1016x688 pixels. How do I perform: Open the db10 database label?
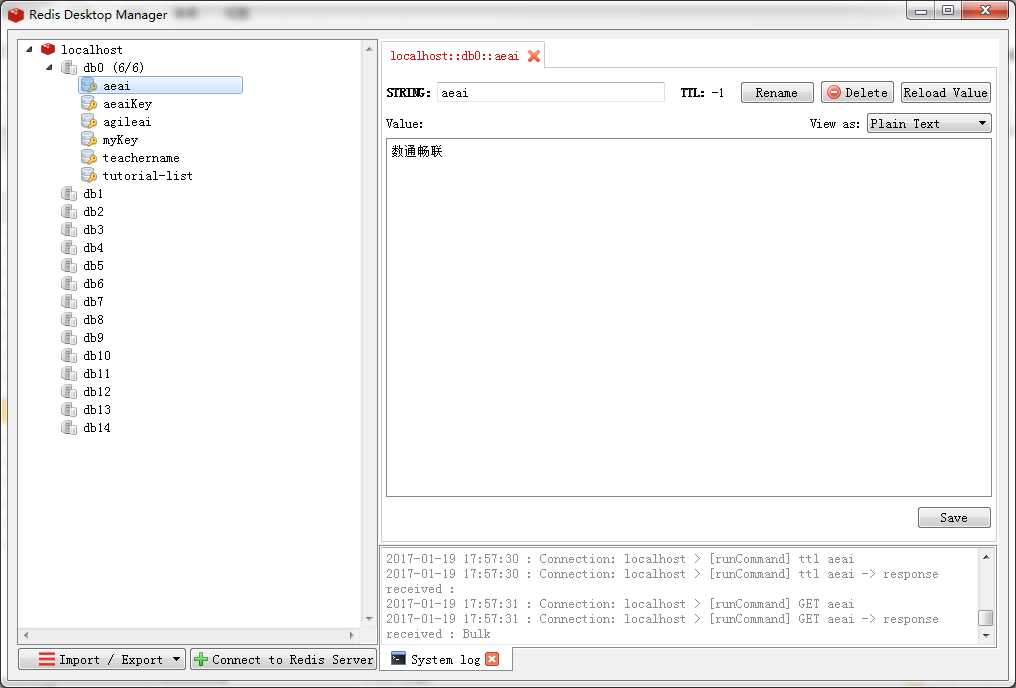97,356
